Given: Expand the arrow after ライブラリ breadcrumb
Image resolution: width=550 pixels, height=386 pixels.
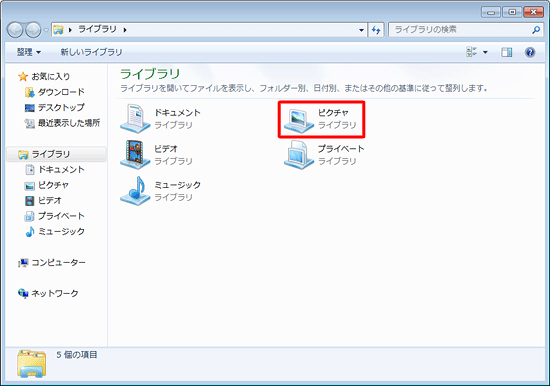Looking at the screenshot, I should pyautogui.click(x=125, y=30).
